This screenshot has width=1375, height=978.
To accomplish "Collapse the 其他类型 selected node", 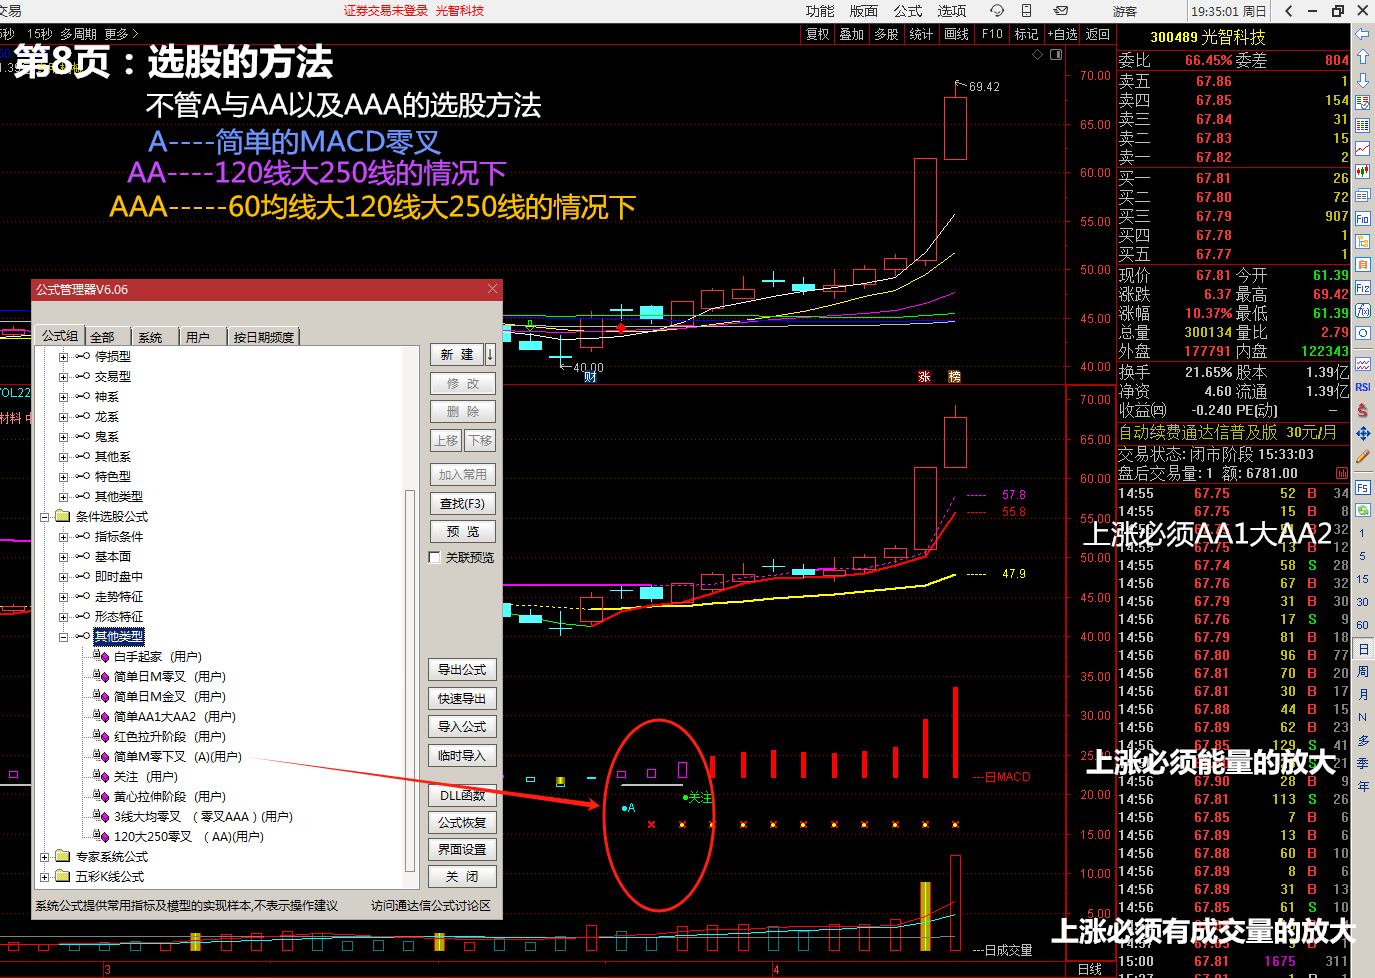I will (63, 637).
